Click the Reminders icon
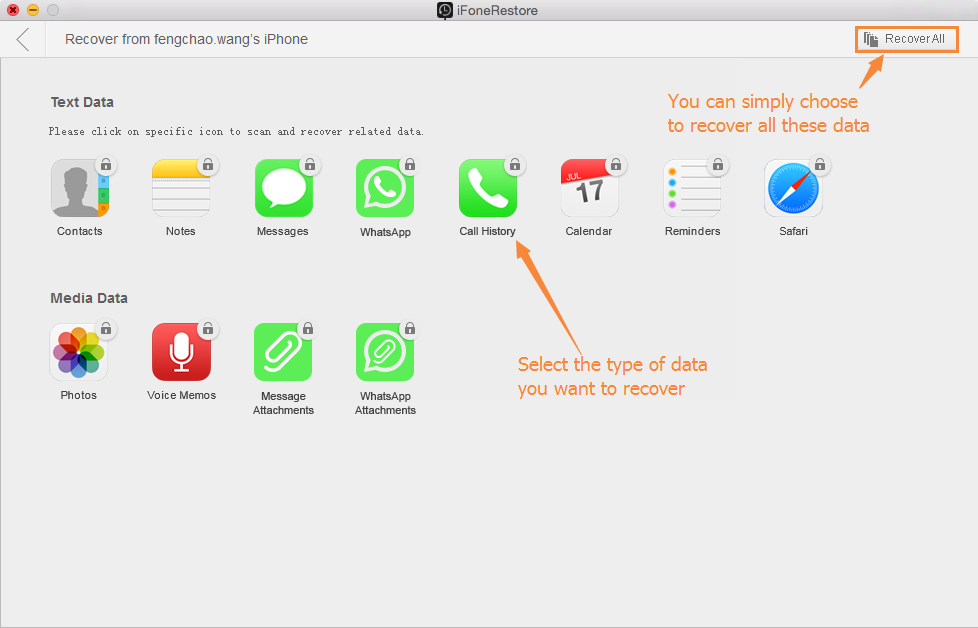The height and width of the screenshot is (628, 978). (x=692, y=188)
